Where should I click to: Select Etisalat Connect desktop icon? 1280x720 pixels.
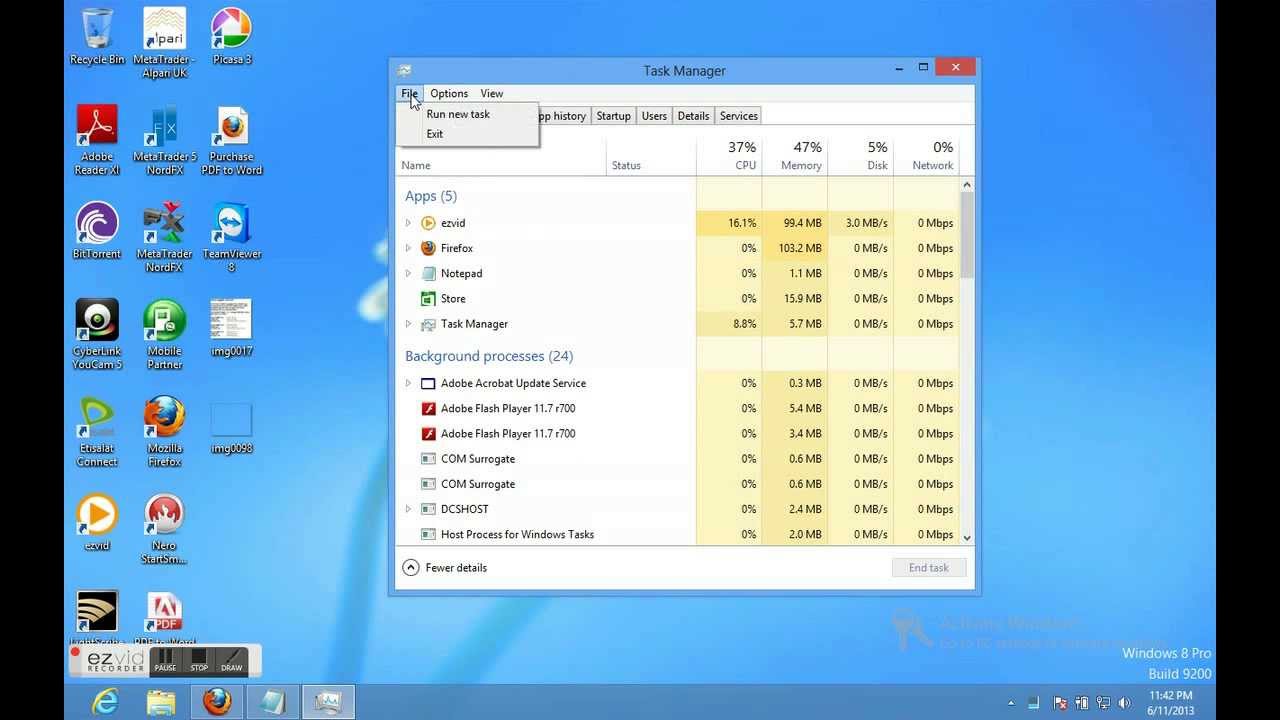tap(97, 431)
